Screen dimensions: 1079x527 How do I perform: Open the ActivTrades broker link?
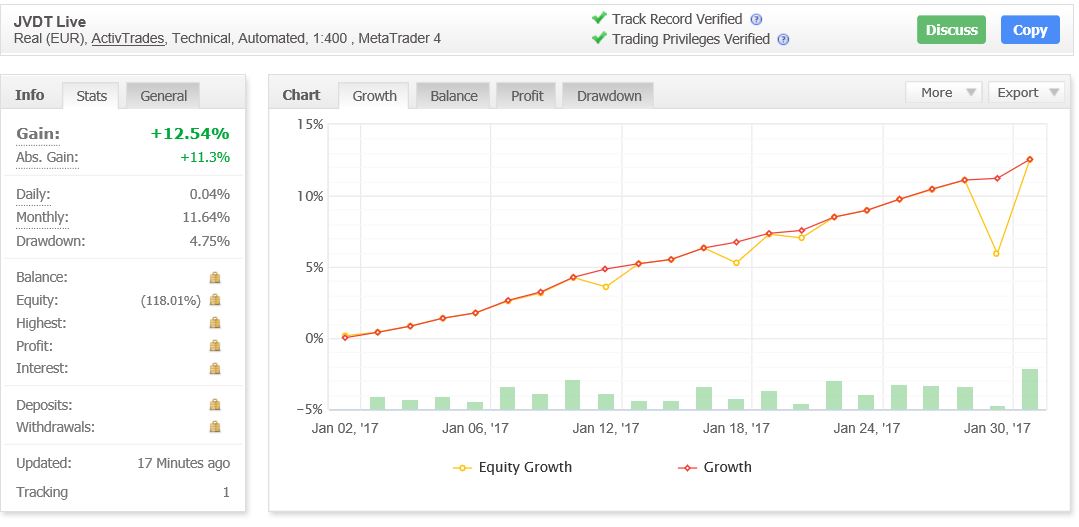click(128, 39)
